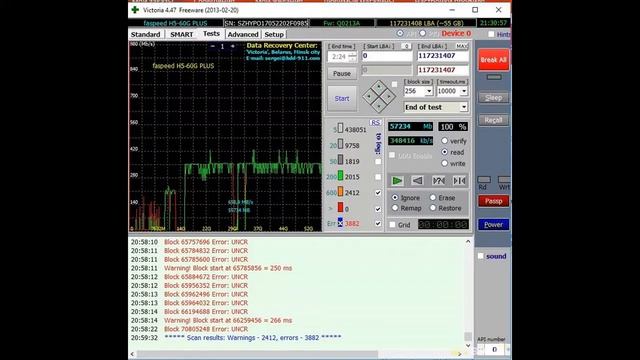Click the RS link above block counters
The width and height of the screenshot is (640, 360).
tap(375, 122)
